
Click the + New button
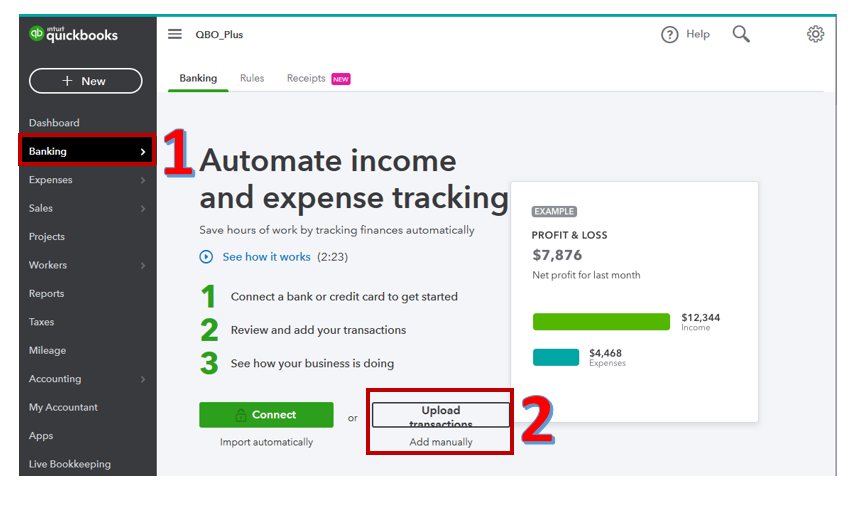click(x=86, y=81)
